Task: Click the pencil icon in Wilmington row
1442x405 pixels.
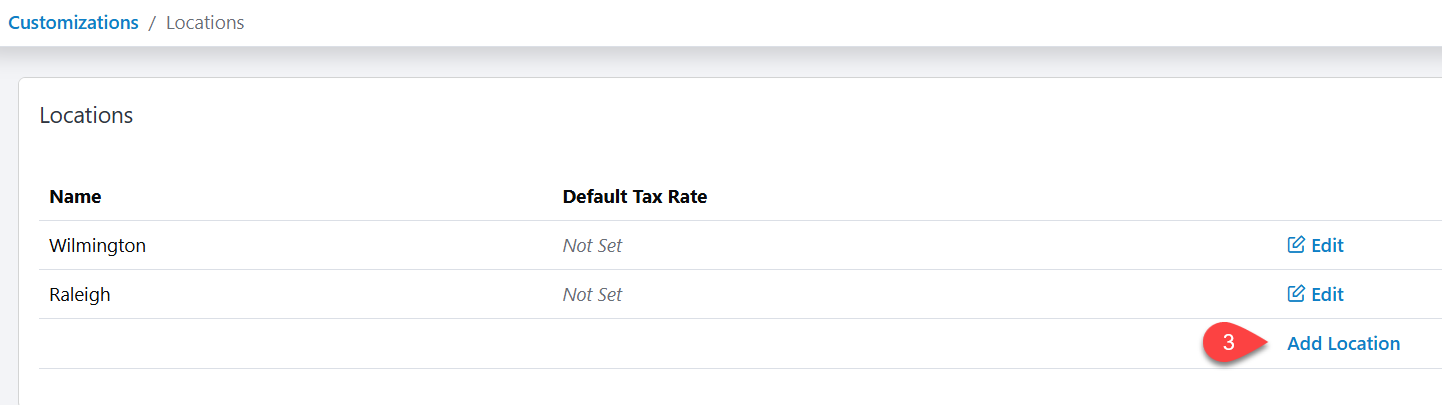Action: click(x=1296, y=245)
